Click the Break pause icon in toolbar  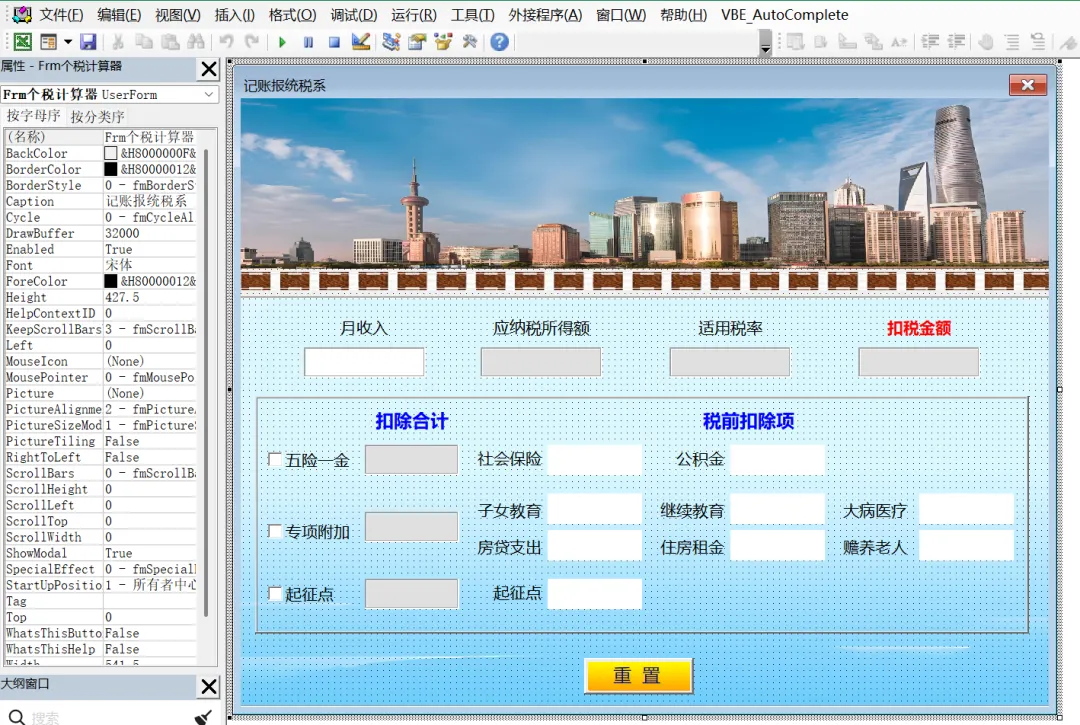point(308,42)
